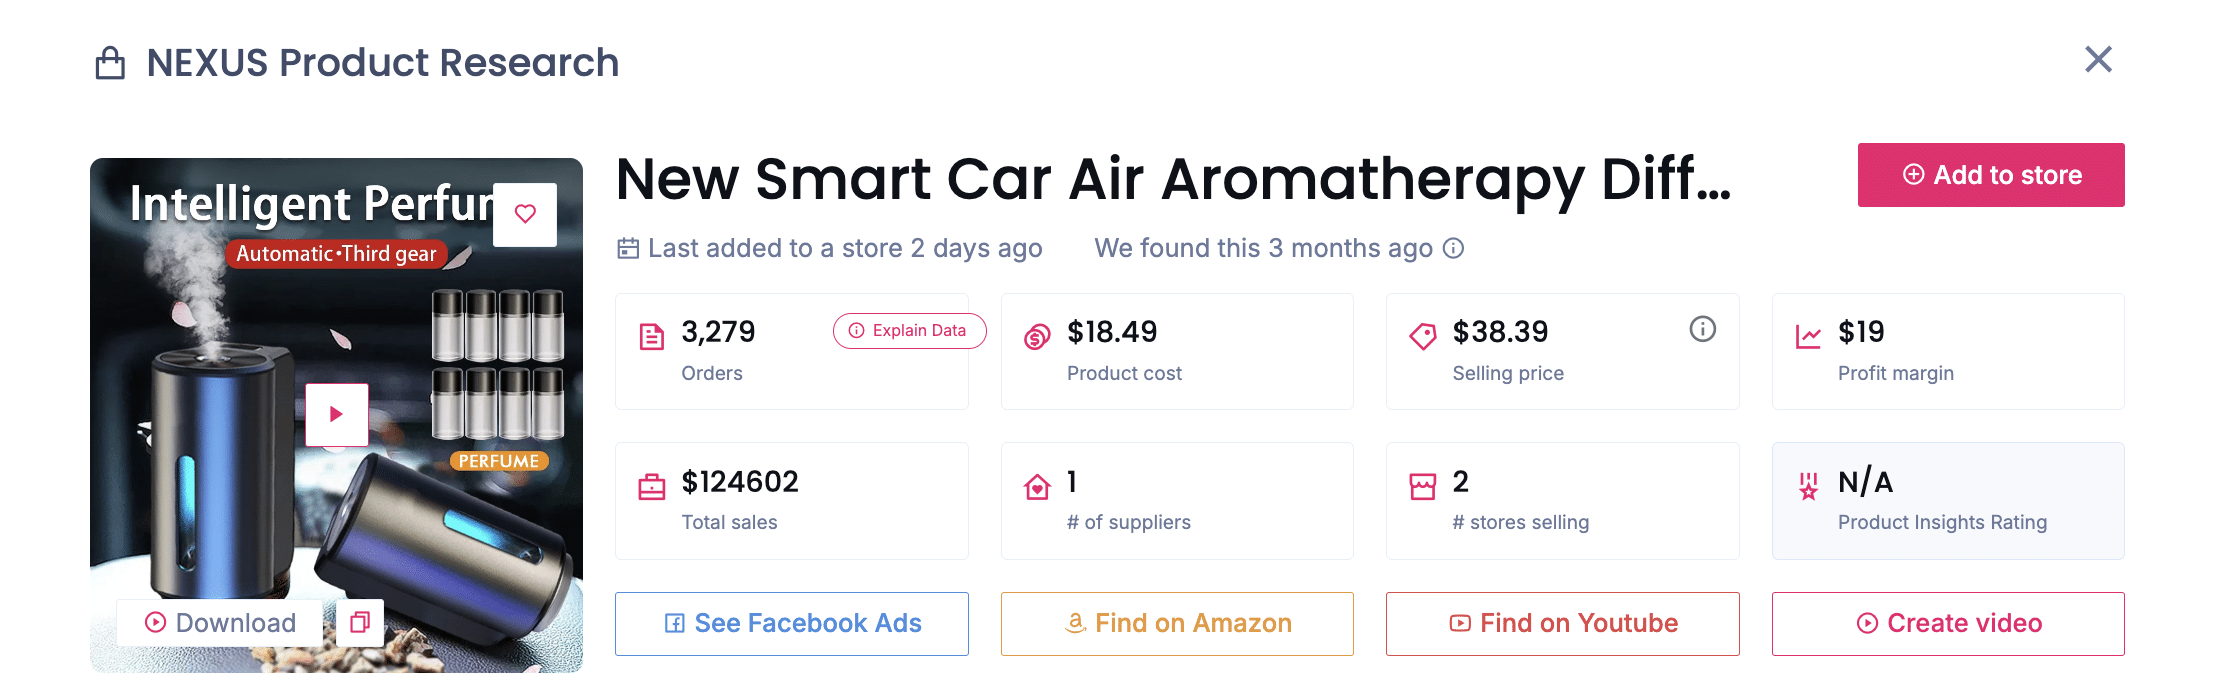This screenshot has width=2218, height=682.
Task: Click the Explain Data button
Action: click(x=908, y=330)
